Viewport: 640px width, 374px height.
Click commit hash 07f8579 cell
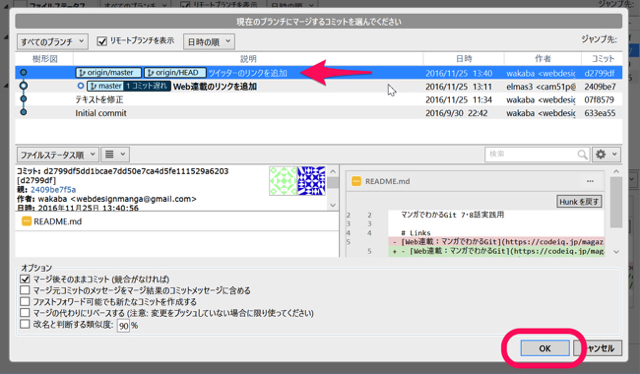[599, 100]
